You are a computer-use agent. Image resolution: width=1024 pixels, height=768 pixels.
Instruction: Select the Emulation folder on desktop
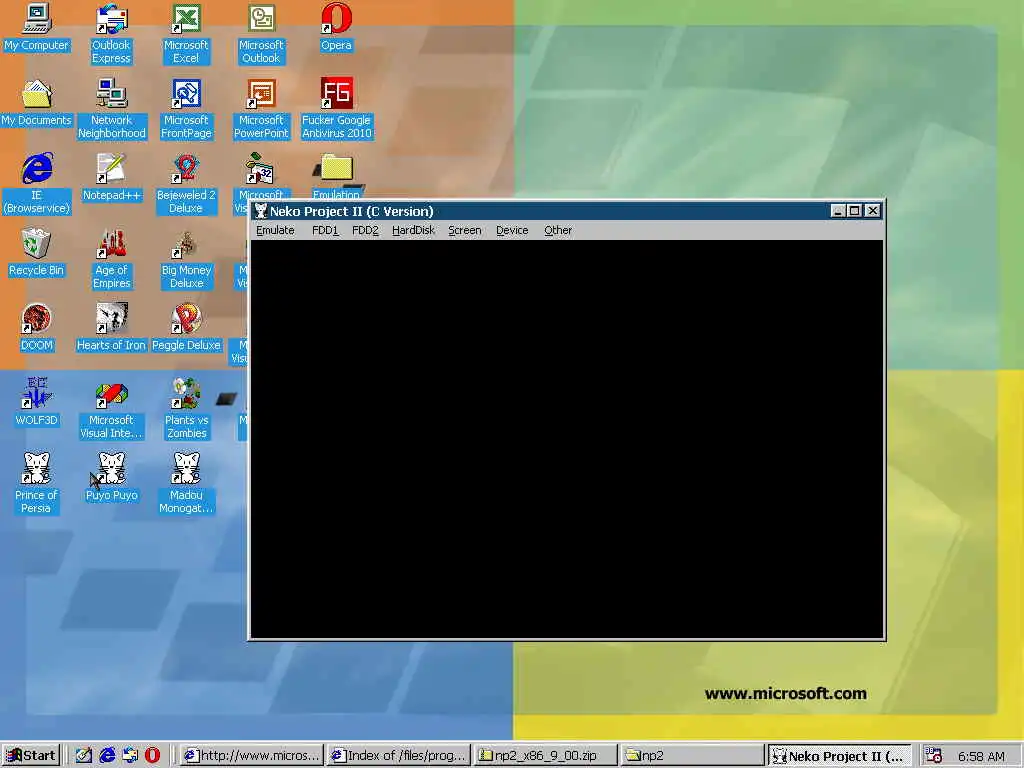click(x=336, y=176)
